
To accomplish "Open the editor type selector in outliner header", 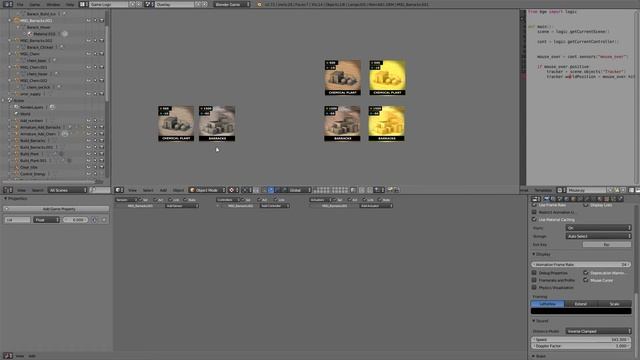I will 8,190.
